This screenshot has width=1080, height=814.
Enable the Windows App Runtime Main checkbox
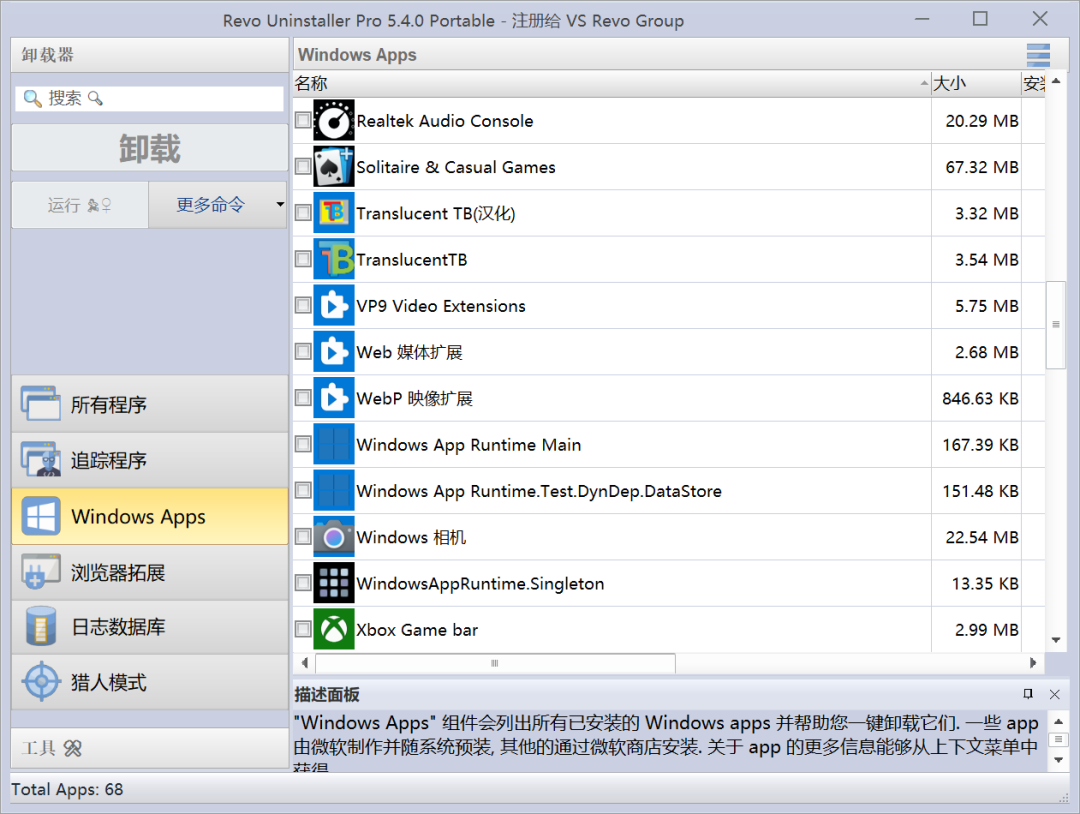303,444
